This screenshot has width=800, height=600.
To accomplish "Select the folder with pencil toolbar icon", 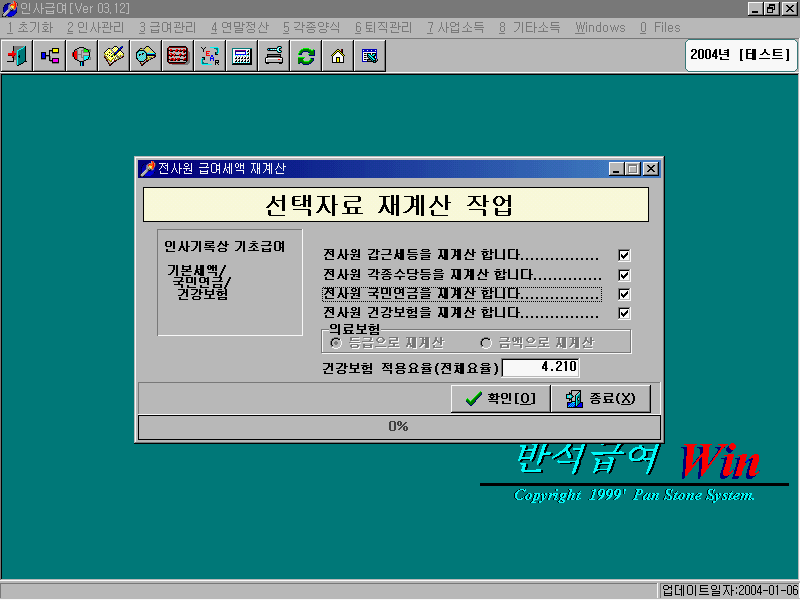I will pos(145,57).
